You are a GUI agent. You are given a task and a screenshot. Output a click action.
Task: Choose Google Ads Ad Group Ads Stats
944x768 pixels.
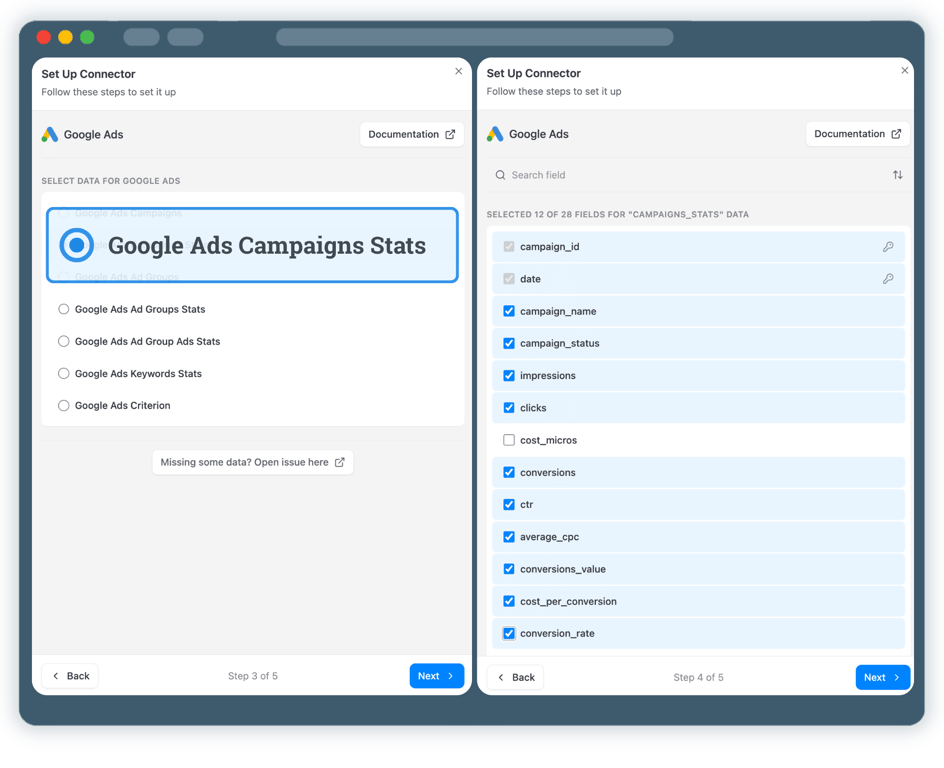[63, 341]
